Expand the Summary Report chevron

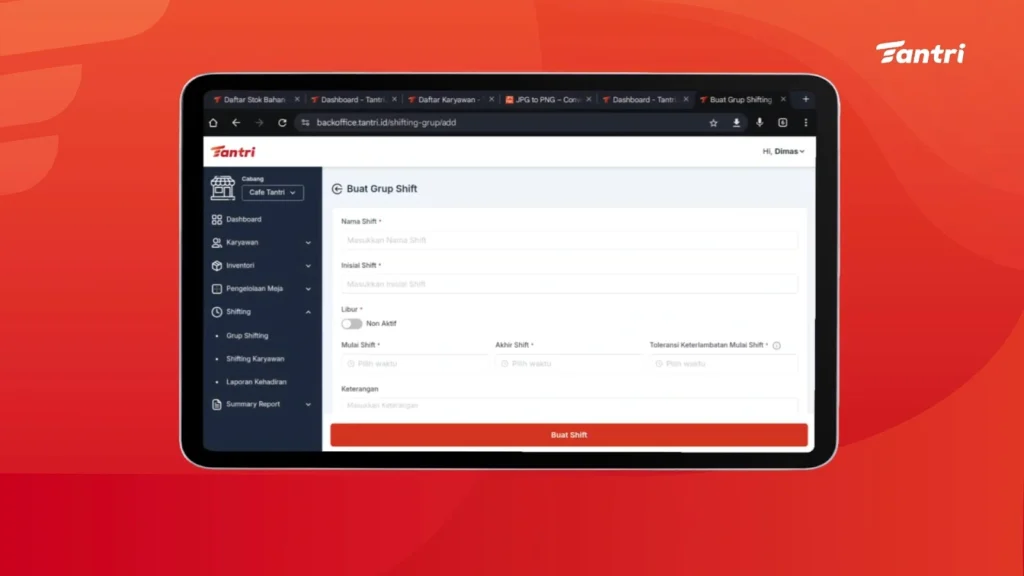coord(308,404)
